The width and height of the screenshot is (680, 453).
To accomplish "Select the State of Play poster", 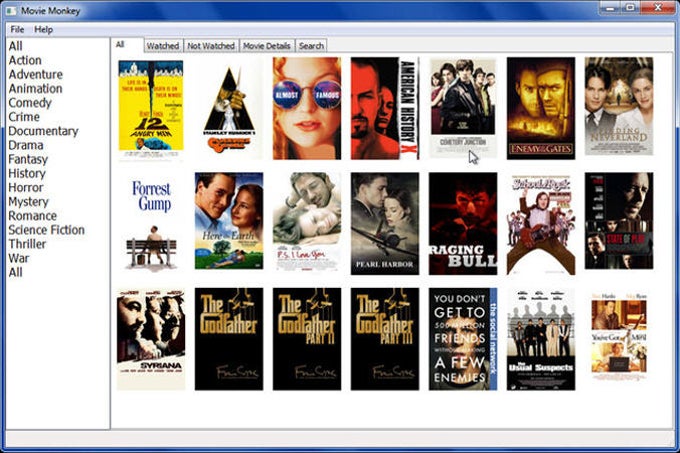I will [619, 221].
